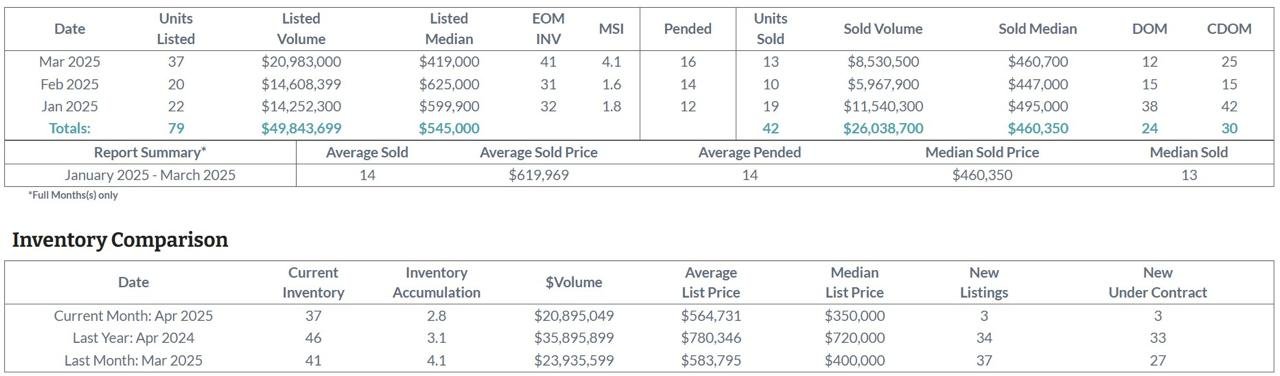Screen dimensions: 1280x376
Task: Select the Feb 2025 row date cell
Action: tap(70, 84)
